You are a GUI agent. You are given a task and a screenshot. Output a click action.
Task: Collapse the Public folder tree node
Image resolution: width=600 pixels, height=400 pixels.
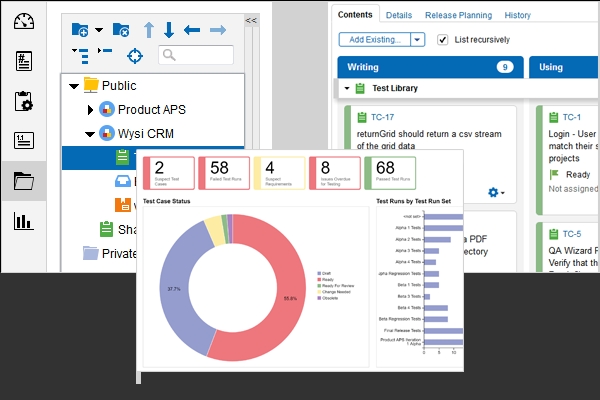coord(73,86)
